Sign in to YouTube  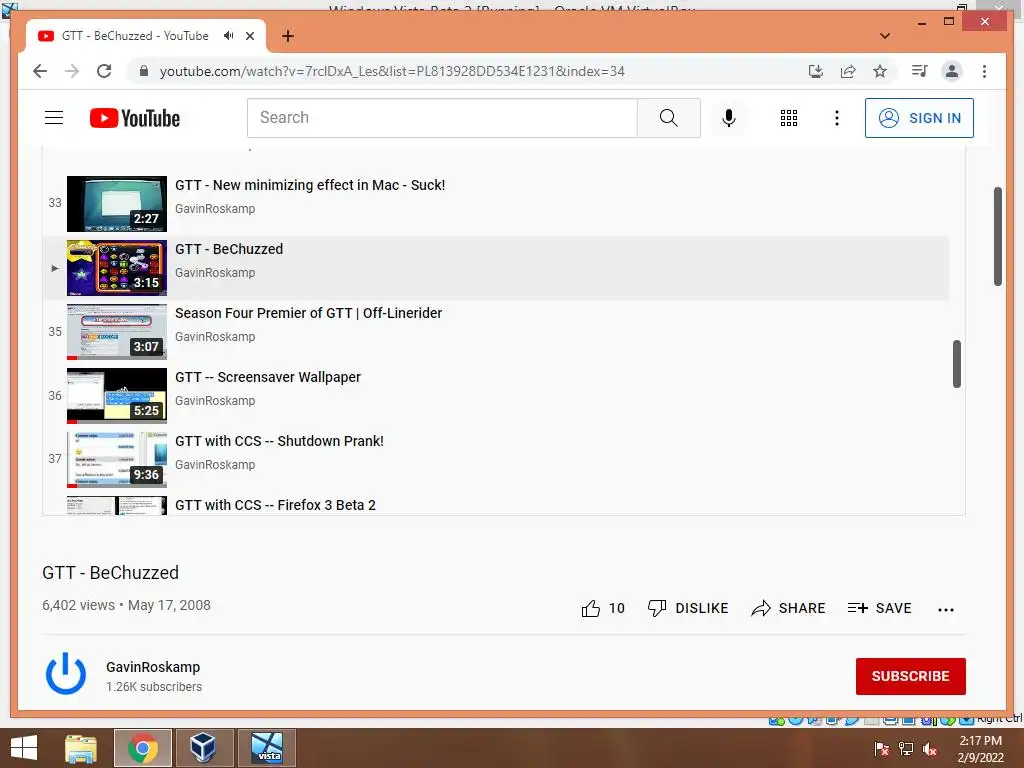point(919,118)
